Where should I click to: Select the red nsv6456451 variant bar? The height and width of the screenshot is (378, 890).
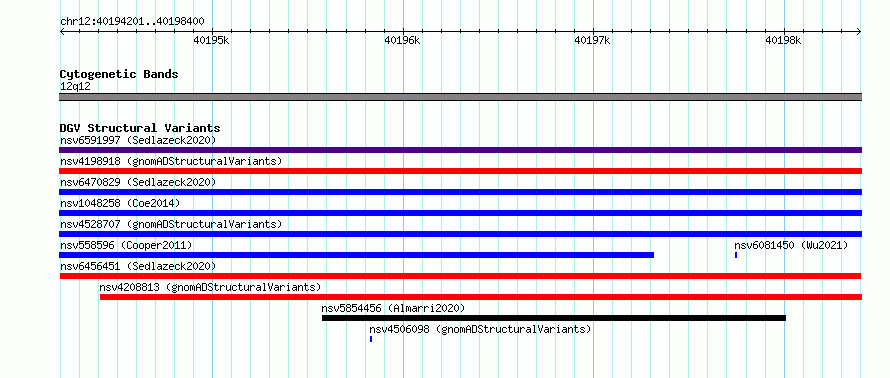tap(460, 276)
